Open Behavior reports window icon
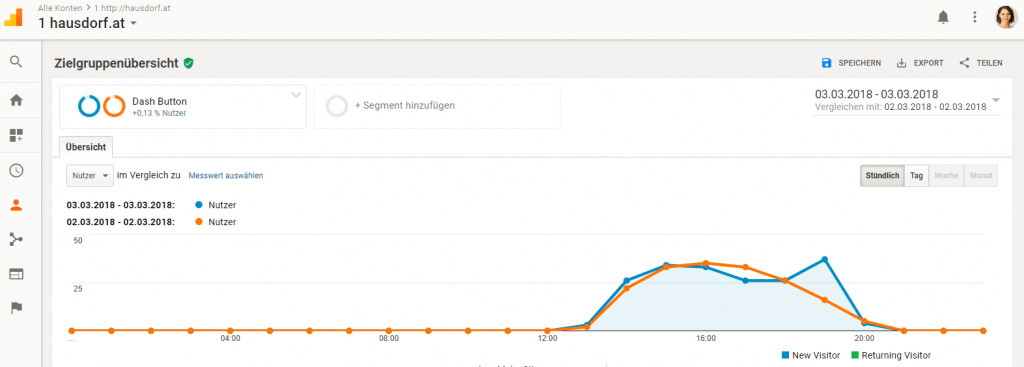 [16, 274]
